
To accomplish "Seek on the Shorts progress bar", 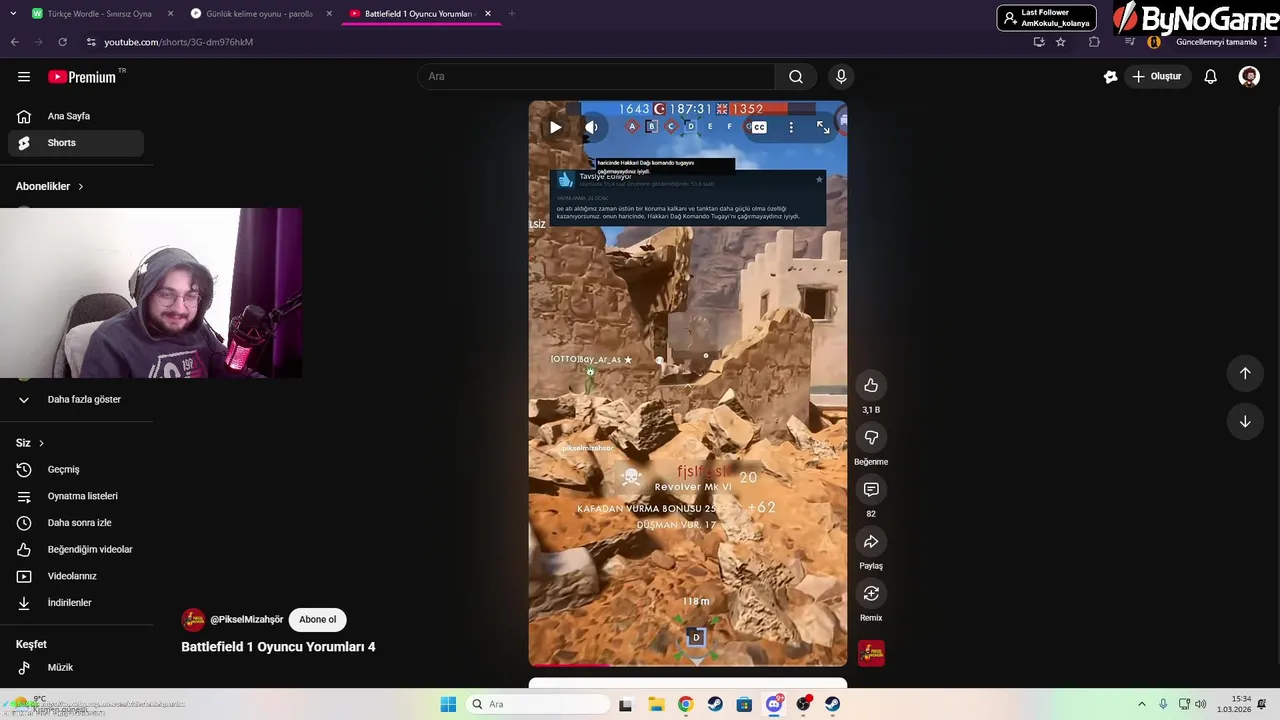I will click(688, 665).
